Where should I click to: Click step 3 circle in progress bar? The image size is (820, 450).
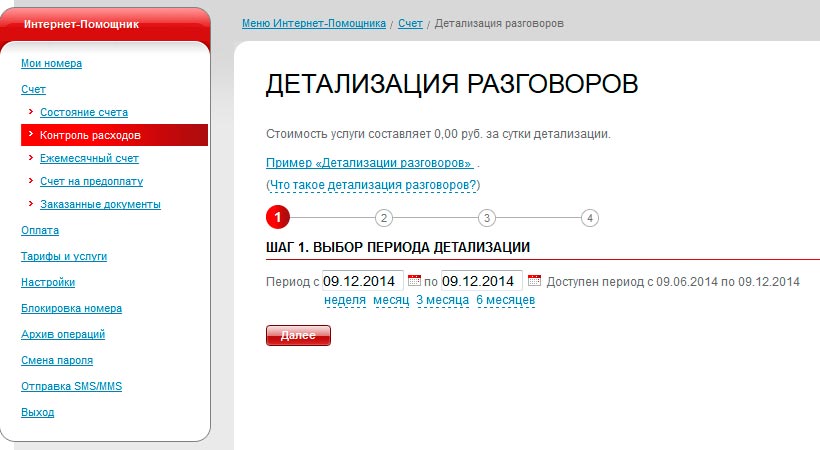pos(487,218)
